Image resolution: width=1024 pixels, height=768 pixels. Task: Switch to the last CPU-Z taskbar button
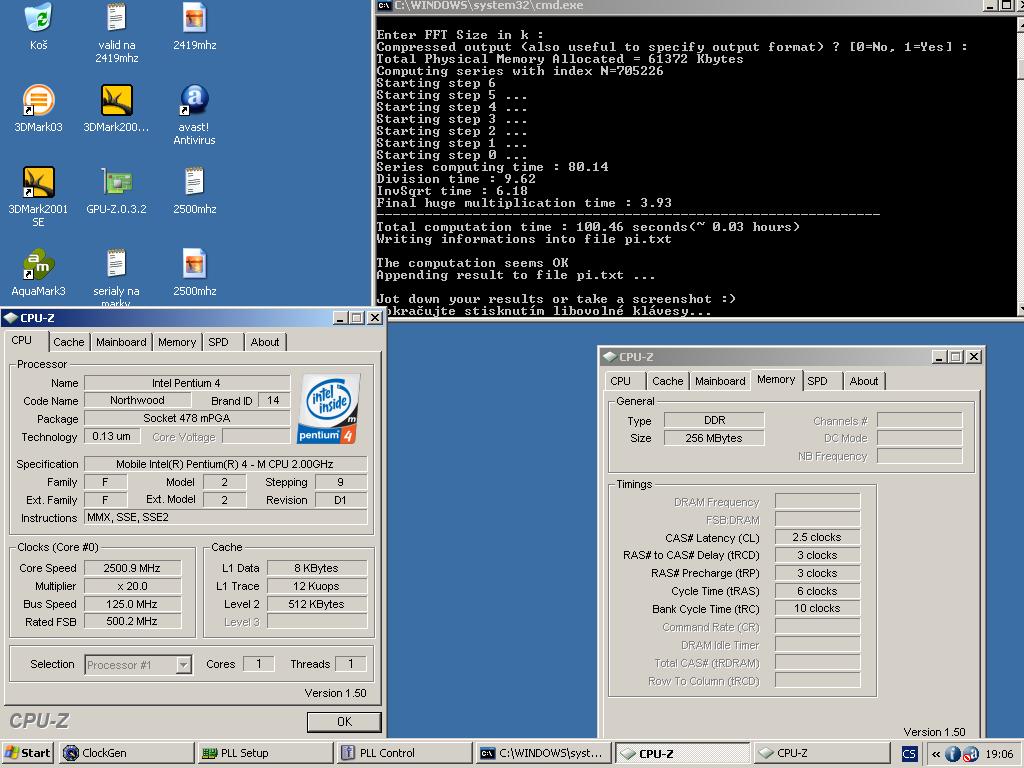coord(821,753)
